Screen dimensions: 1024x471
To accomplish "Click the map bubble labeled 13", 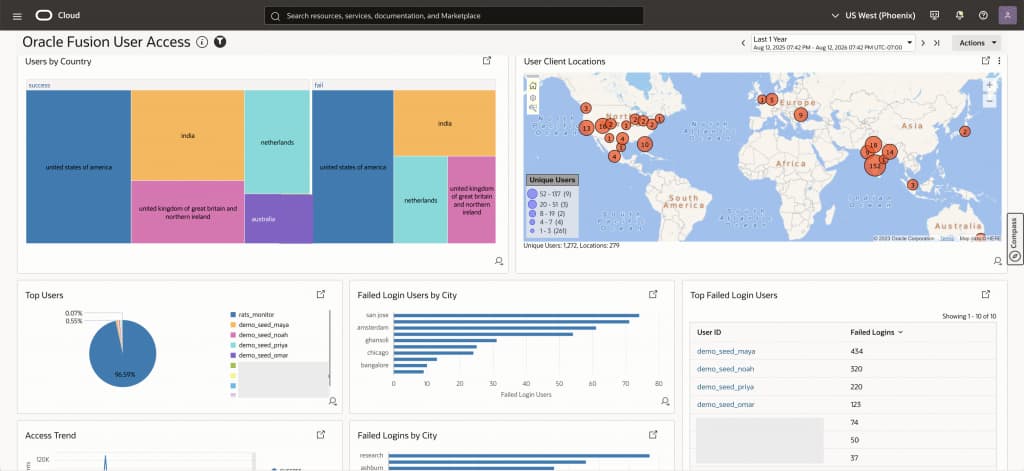I will coord(586,128).
